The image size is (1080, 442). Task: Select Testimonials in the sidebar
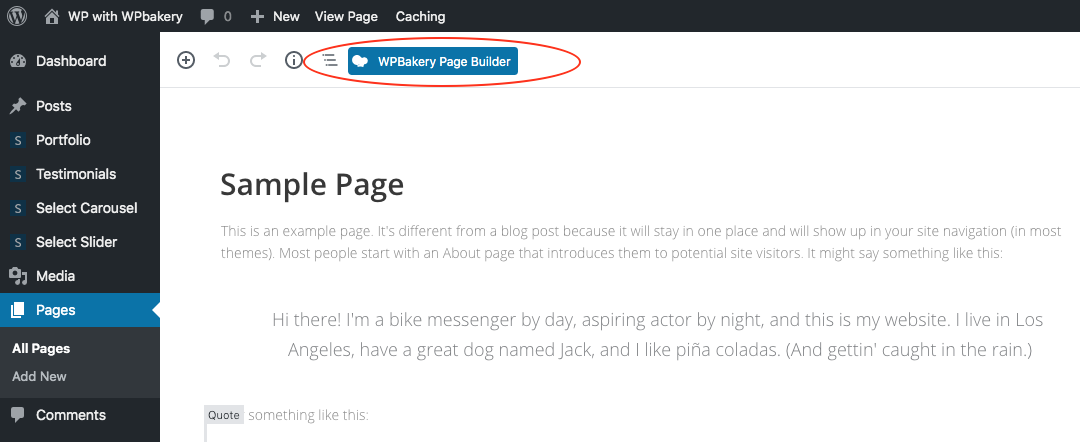(75, 174)
